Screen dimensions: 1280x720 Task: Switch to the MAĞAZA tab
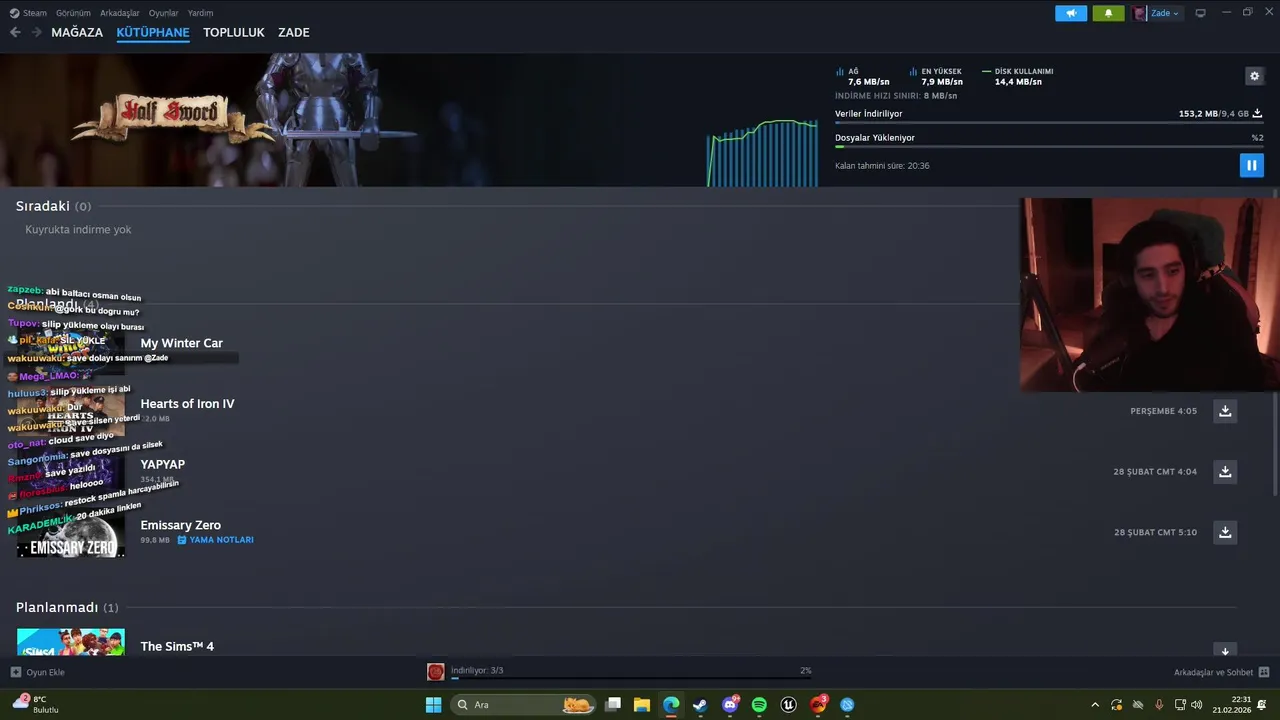point(77,32)
